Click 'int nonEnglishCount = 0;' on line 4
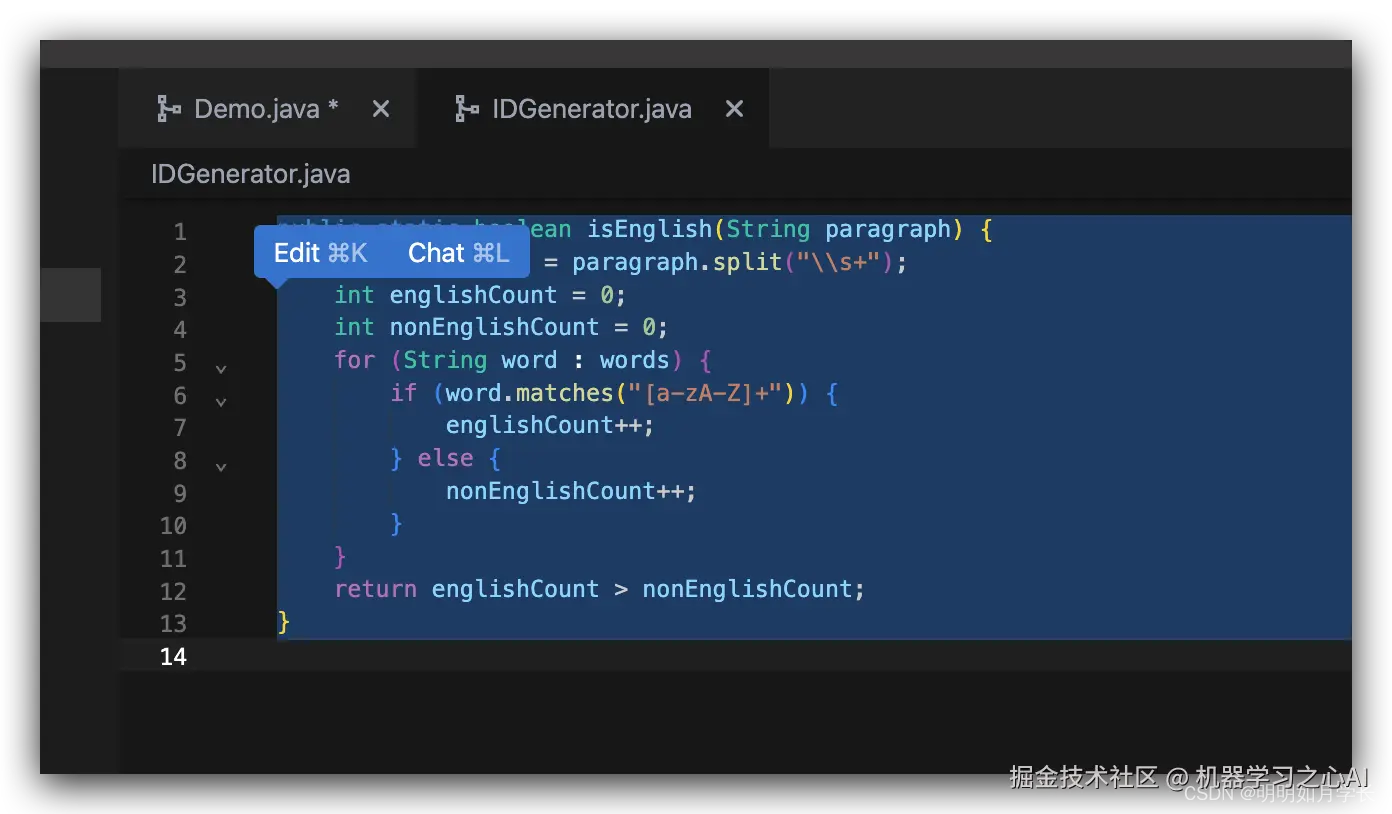The image size is (1392, 814). click(501, 327)
